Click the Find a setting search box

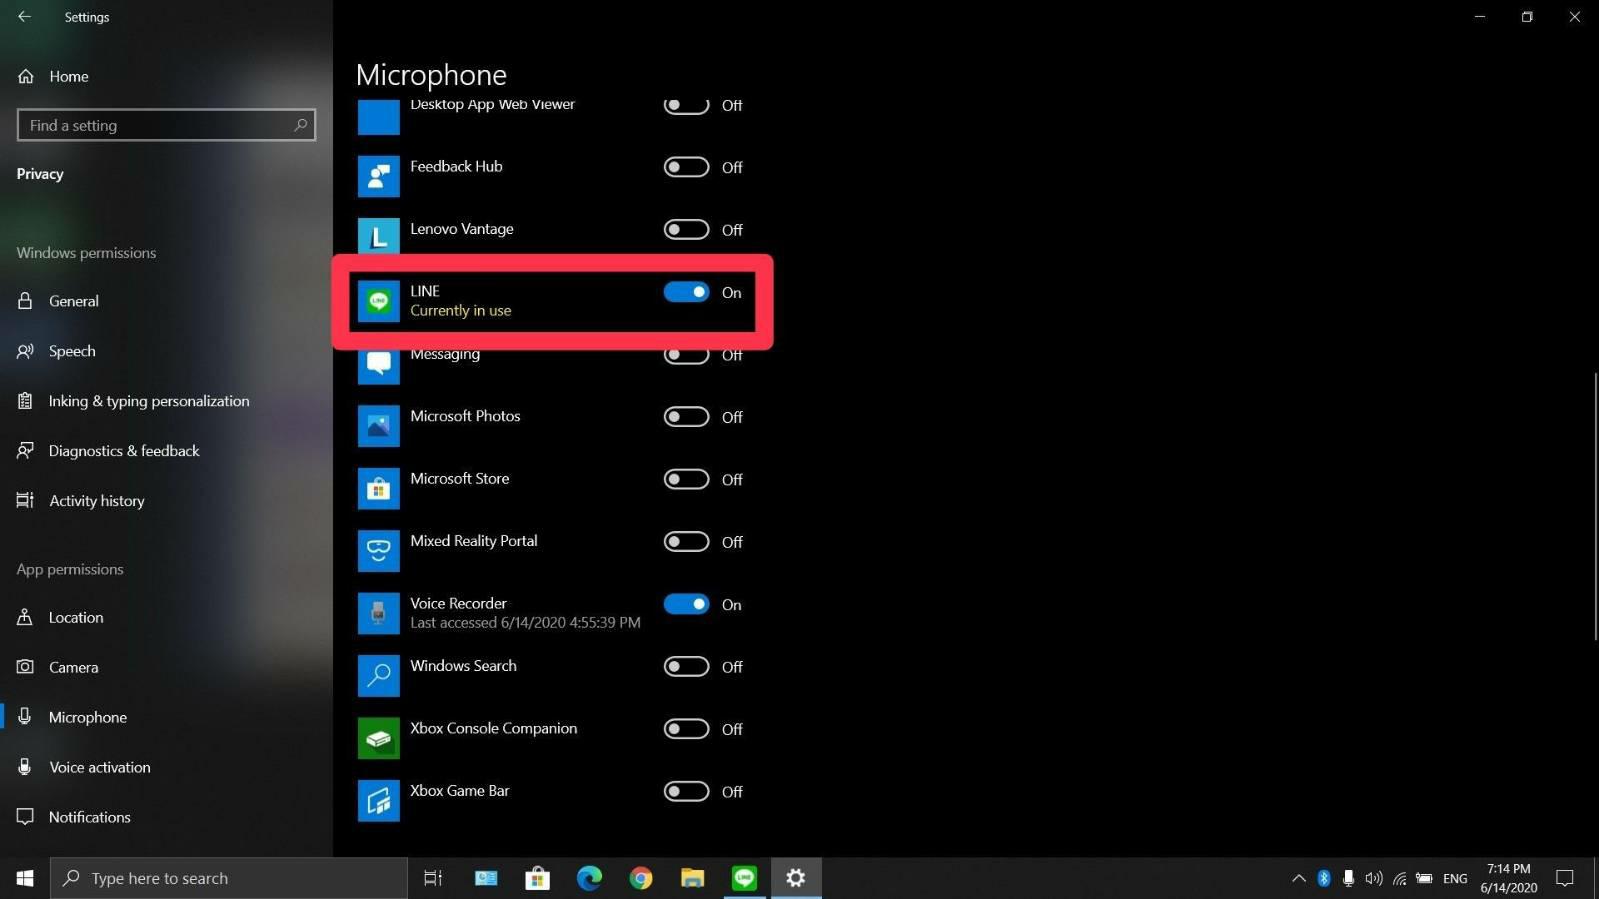click(x=166, y=125)
